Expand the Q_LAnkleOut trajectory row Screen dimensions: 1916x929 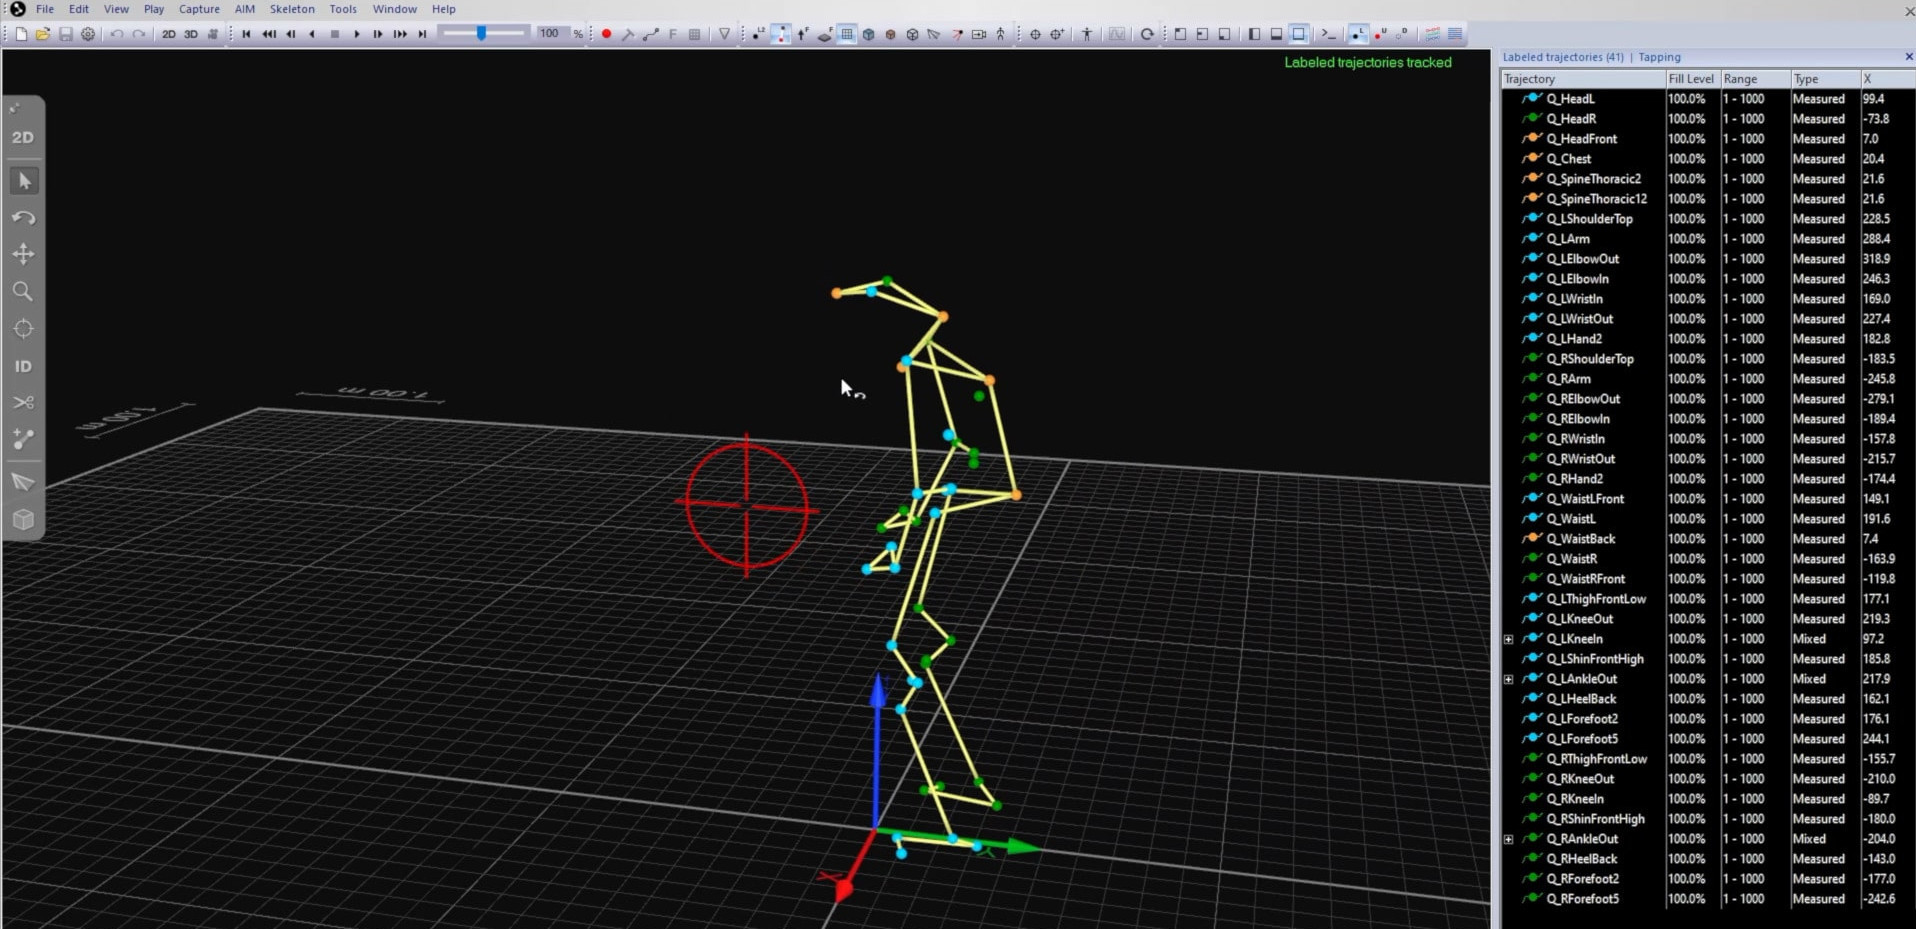coord(1509,679)
